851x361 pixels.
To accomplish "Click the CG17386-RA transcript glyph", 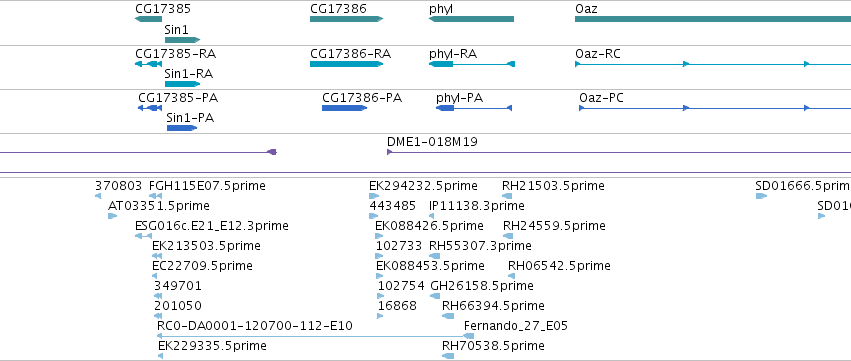I will 346,64.
